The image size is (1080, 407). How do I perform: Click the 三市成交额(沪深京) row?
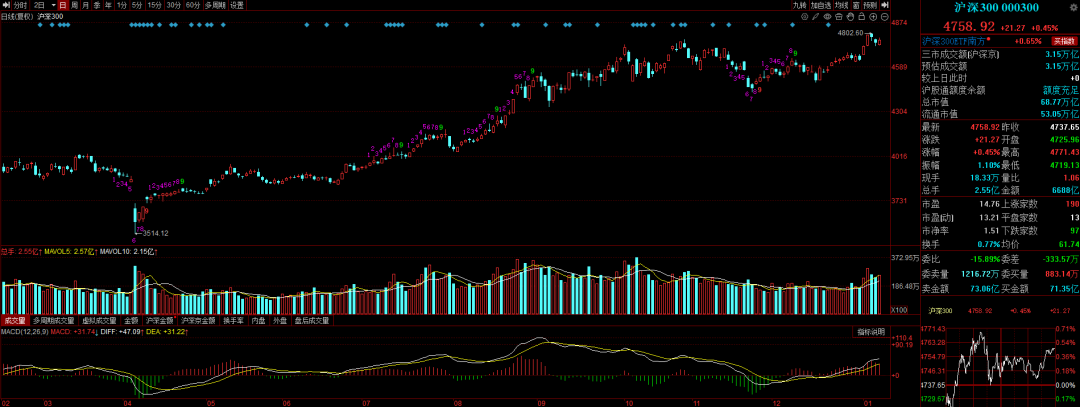coord(1000,54)
